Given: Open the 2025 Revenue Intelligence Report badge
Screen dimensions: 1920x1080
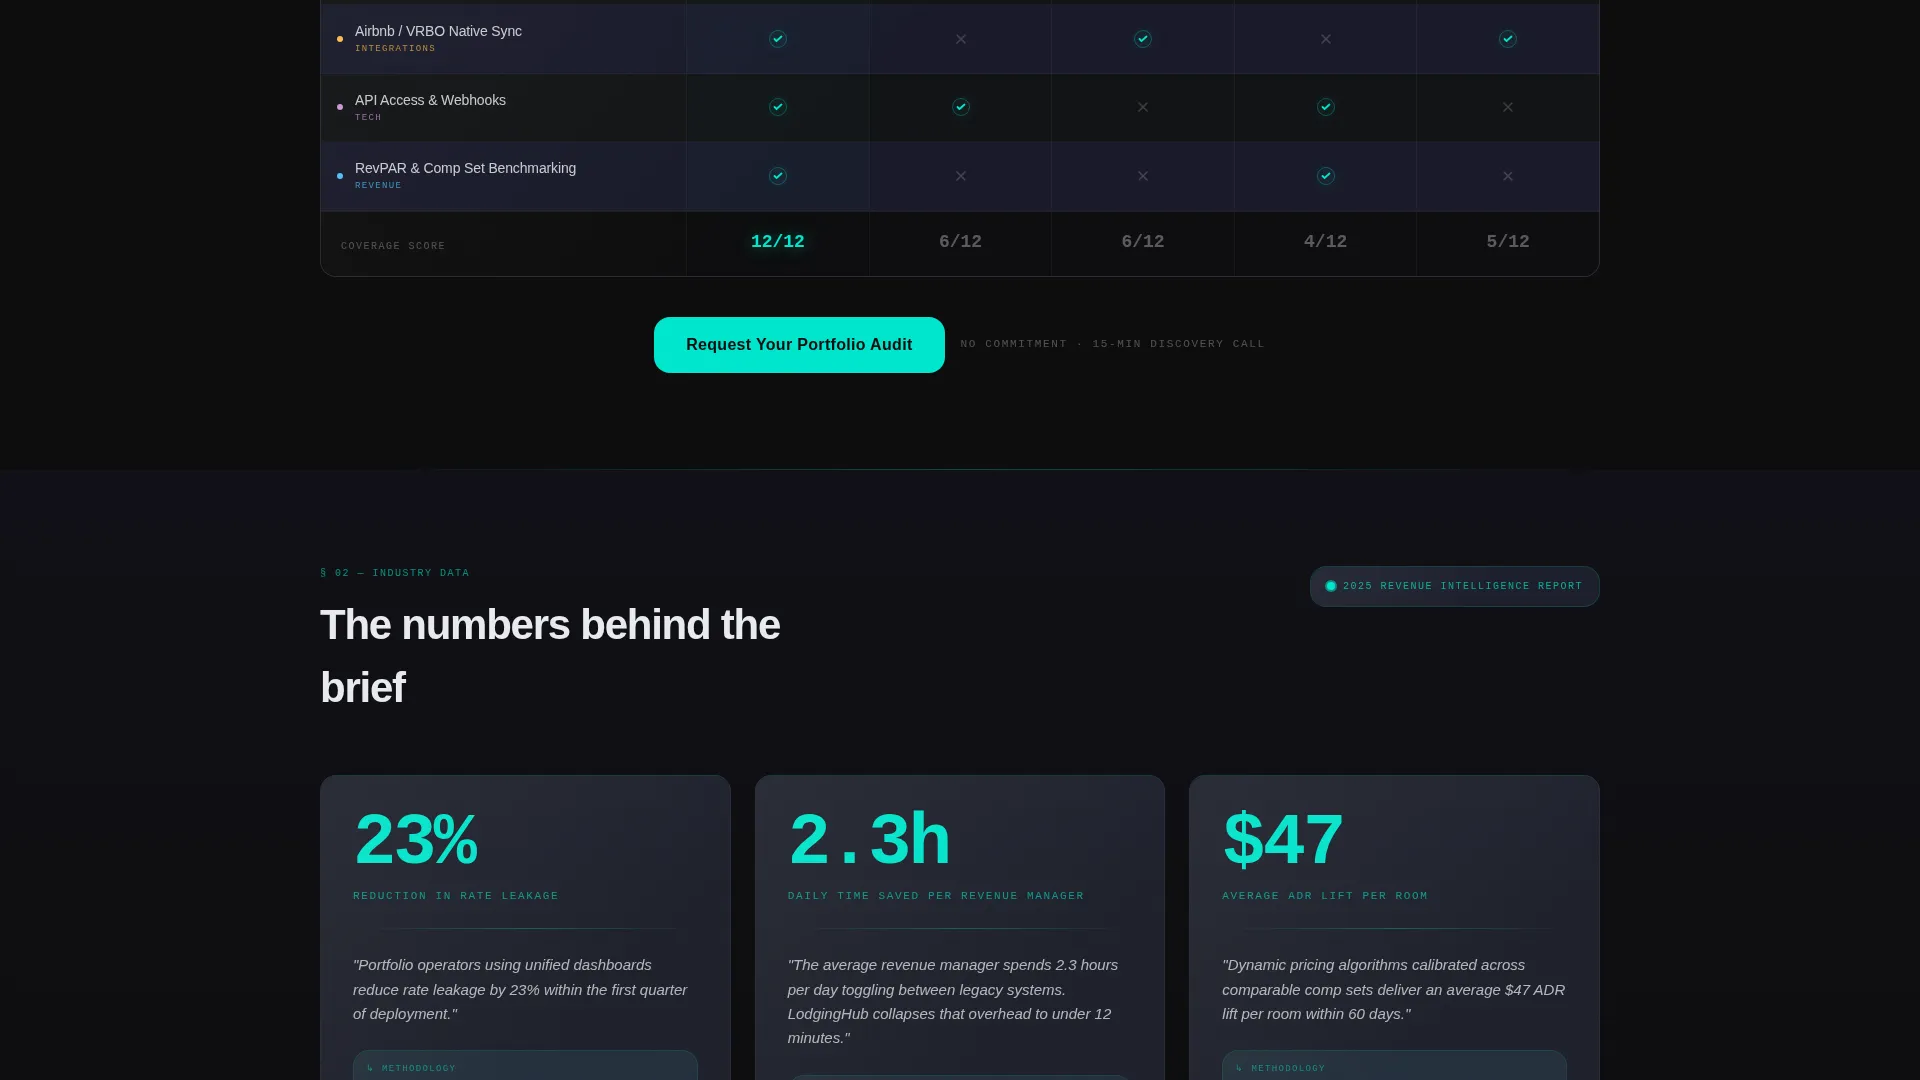Looking at the screenshot, I should [1454, 586].
